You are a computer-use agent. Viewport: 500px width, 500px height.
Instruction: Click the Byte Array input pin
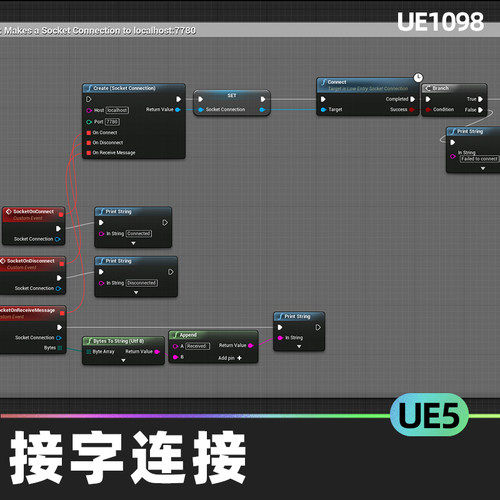[89, 352]
